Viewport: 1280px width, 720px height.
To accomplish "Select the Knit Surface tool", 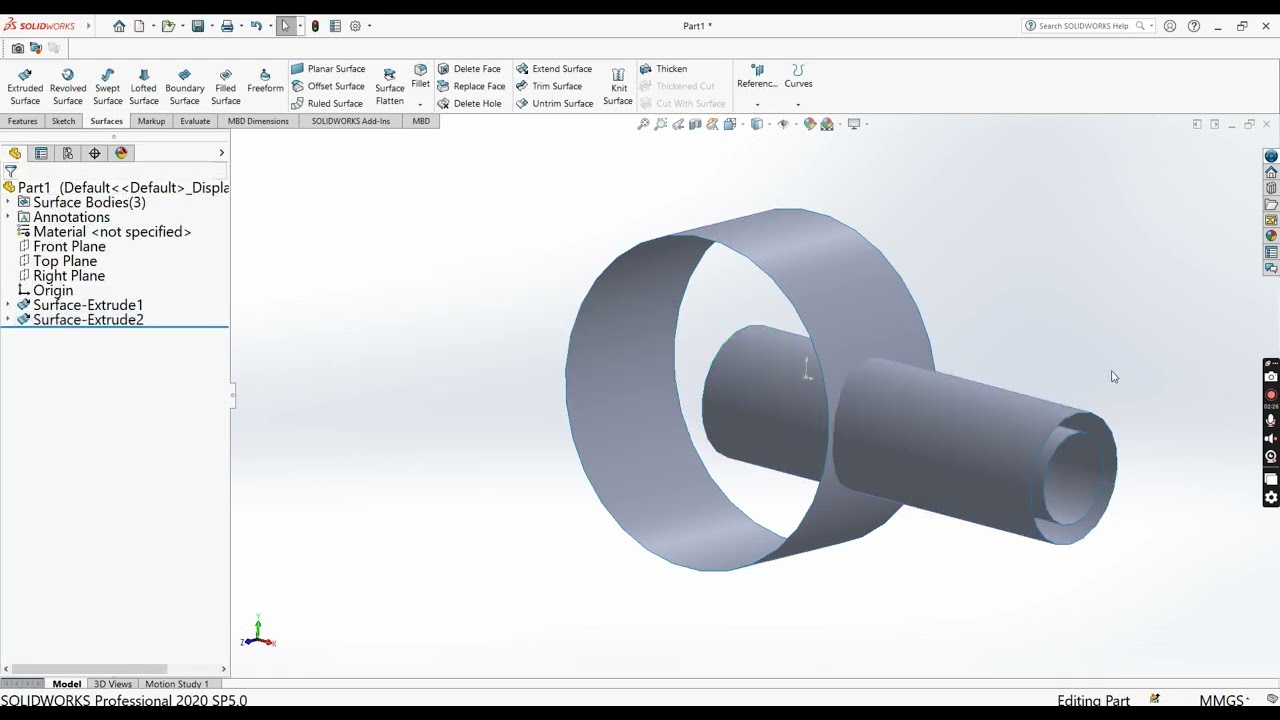I will pyautogui.click(x=618, y=87).
